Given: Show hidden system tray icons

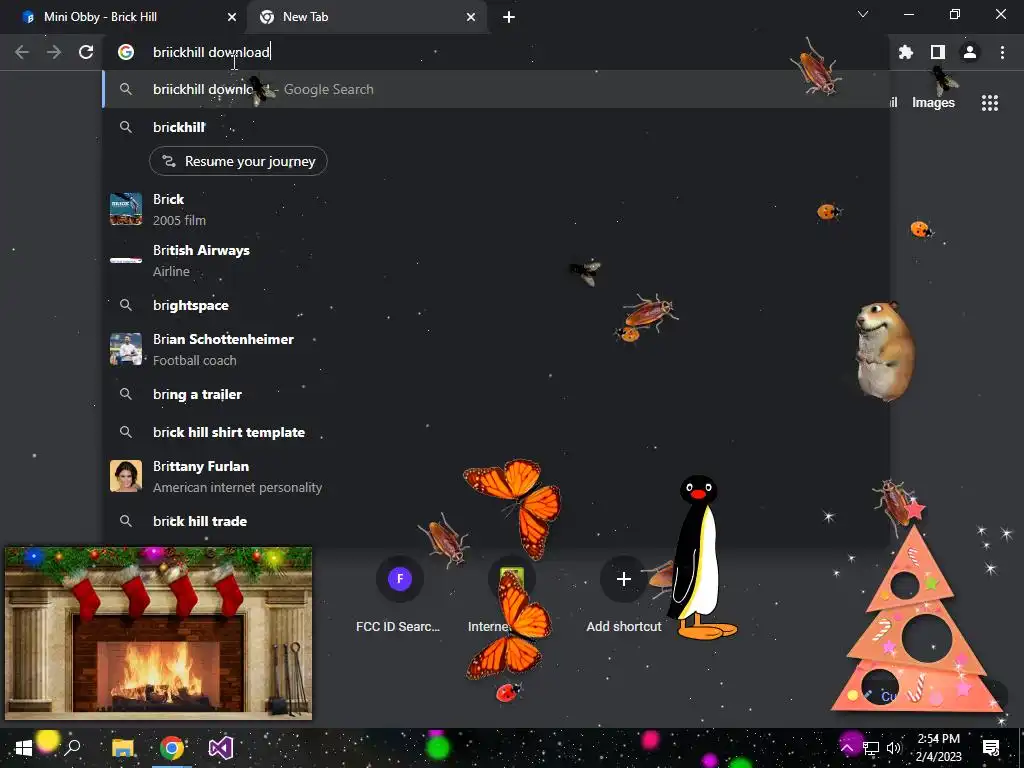Looking at the screenshot, I should click(x=846, y=748).
